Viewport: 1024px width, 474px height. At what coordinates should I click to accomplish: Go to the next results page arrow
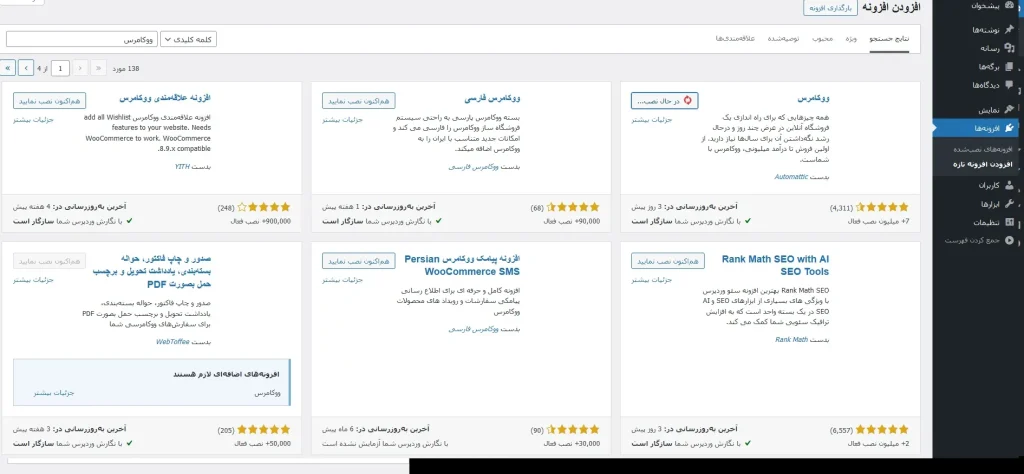pyautogui.click(x=27, y=68)
